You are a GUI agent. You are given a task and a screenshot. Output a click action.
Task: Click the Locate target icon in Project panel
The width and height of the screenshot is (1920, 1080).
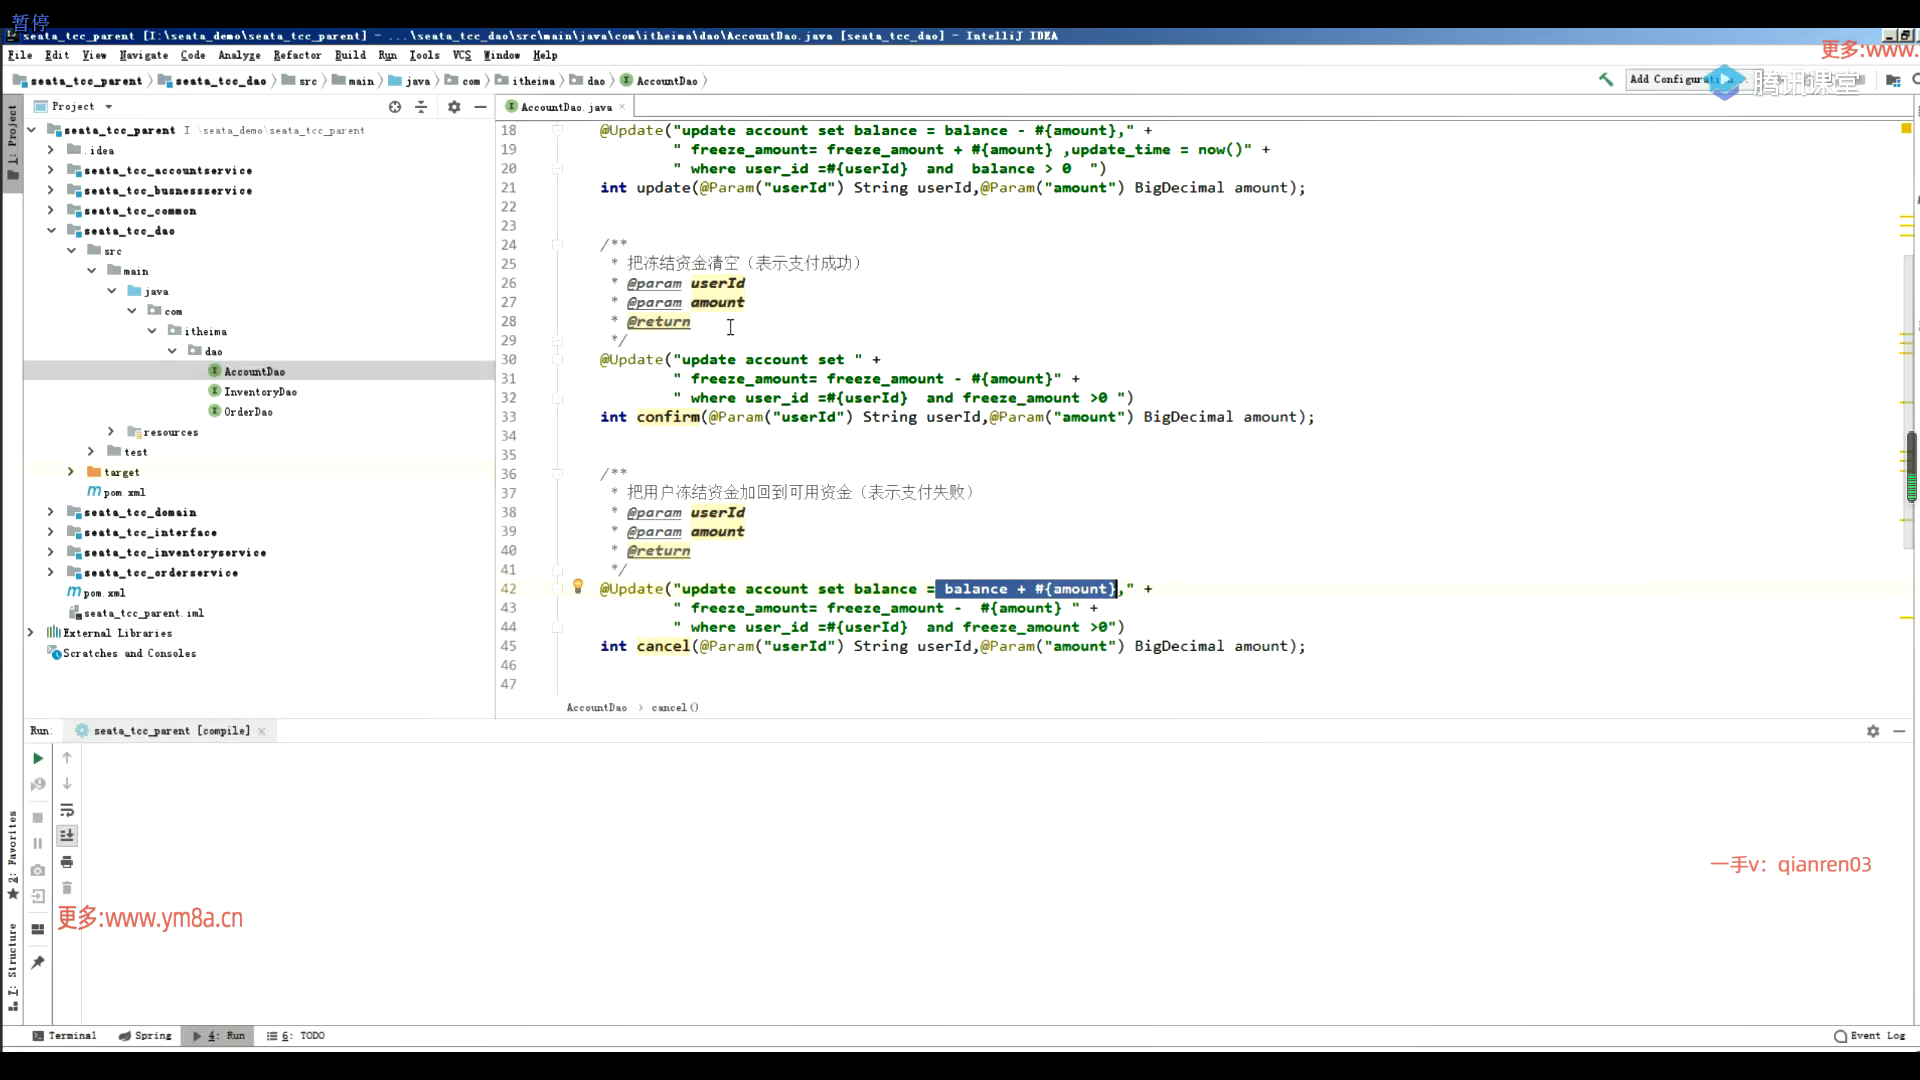(395, 107)
